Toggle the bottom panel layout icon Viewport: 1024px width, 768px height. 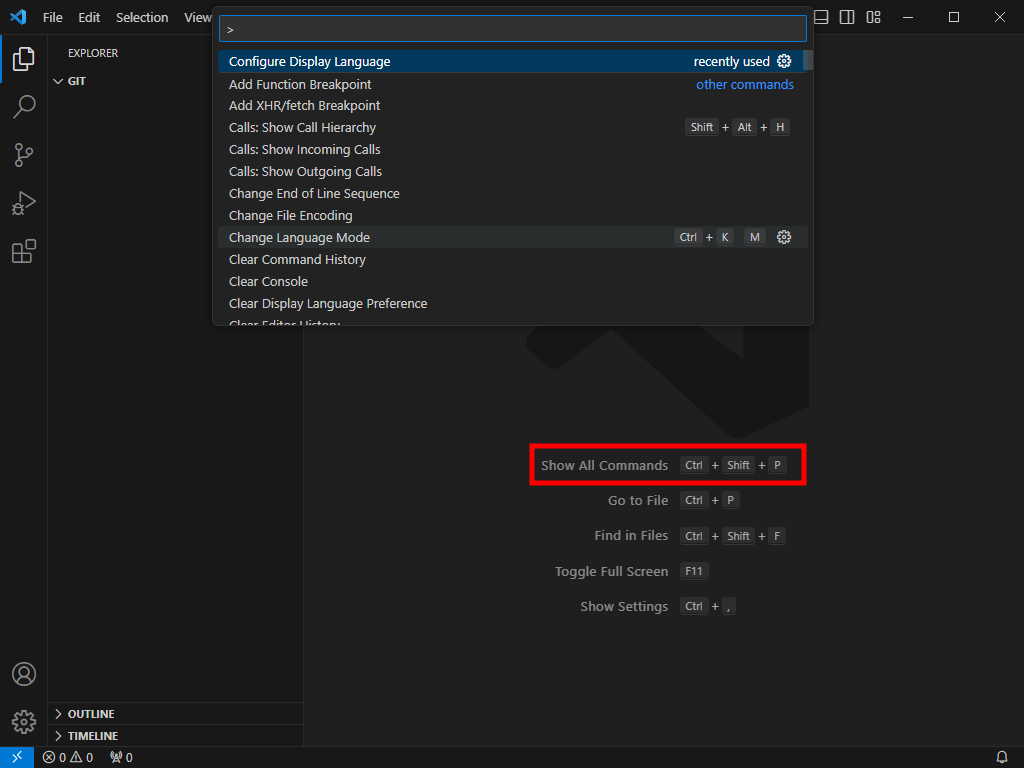[821, 17]
